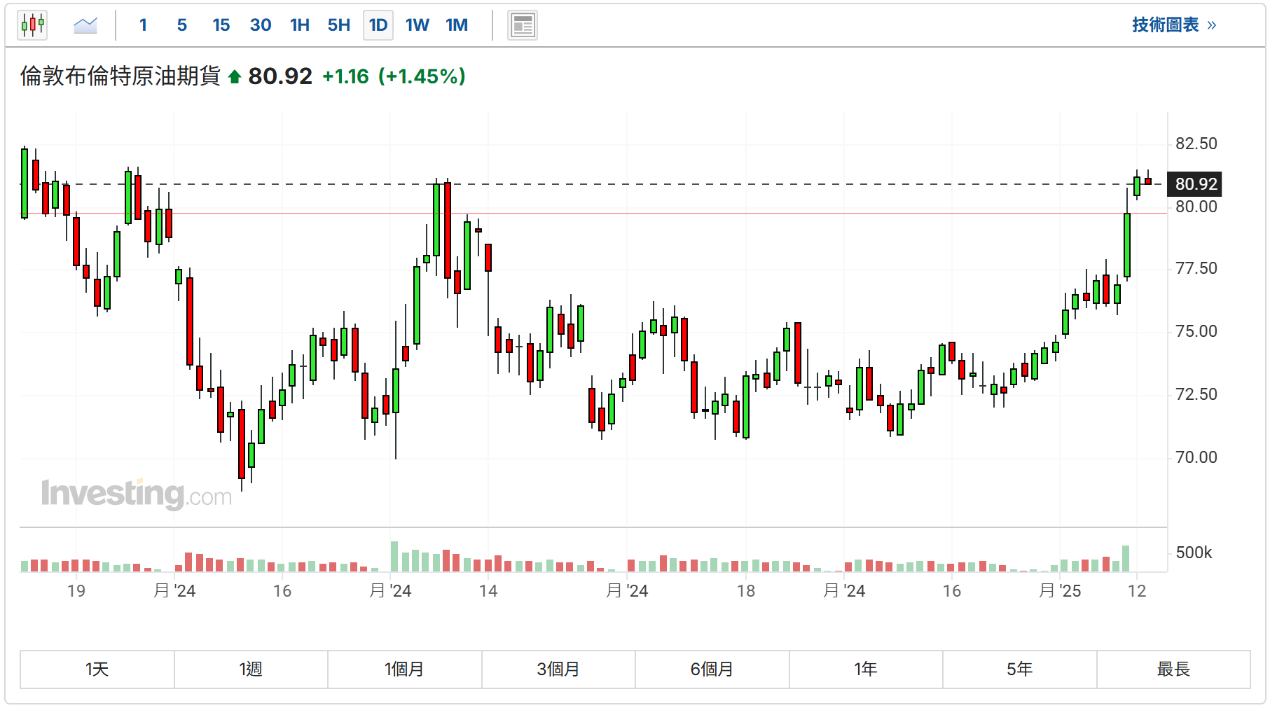Screen dimensions: 1270x708
Task: Change interval to 1M monthly
Action: click(x=456, y=25)
